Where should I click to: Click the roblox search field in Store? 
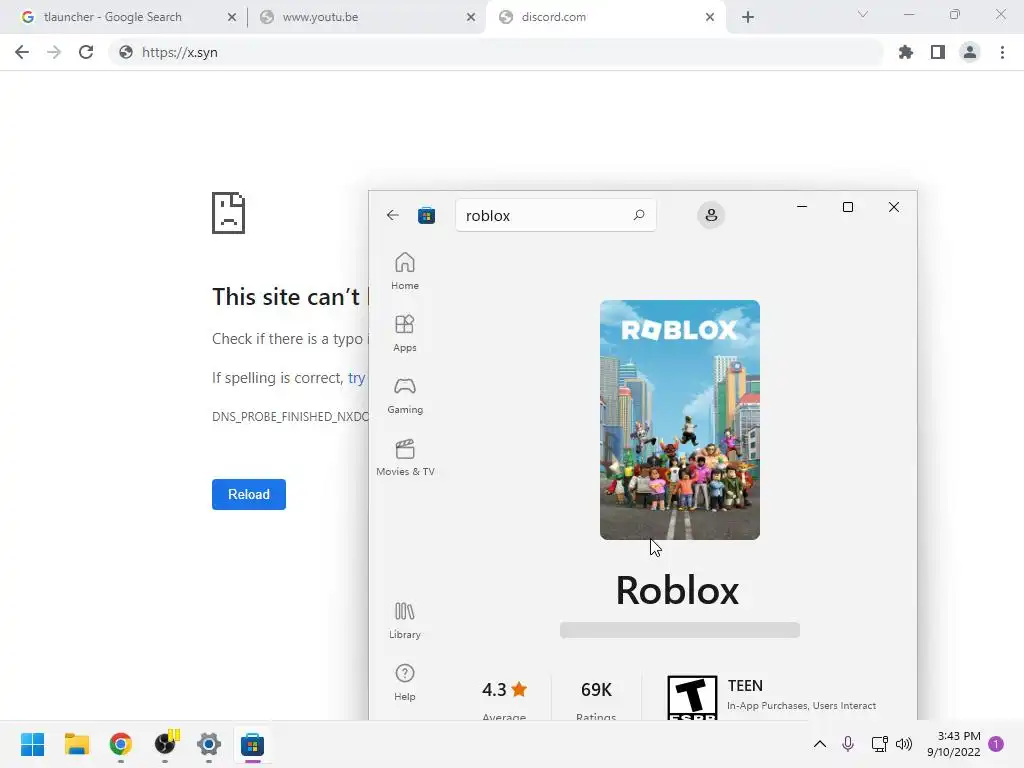[556, 216]
